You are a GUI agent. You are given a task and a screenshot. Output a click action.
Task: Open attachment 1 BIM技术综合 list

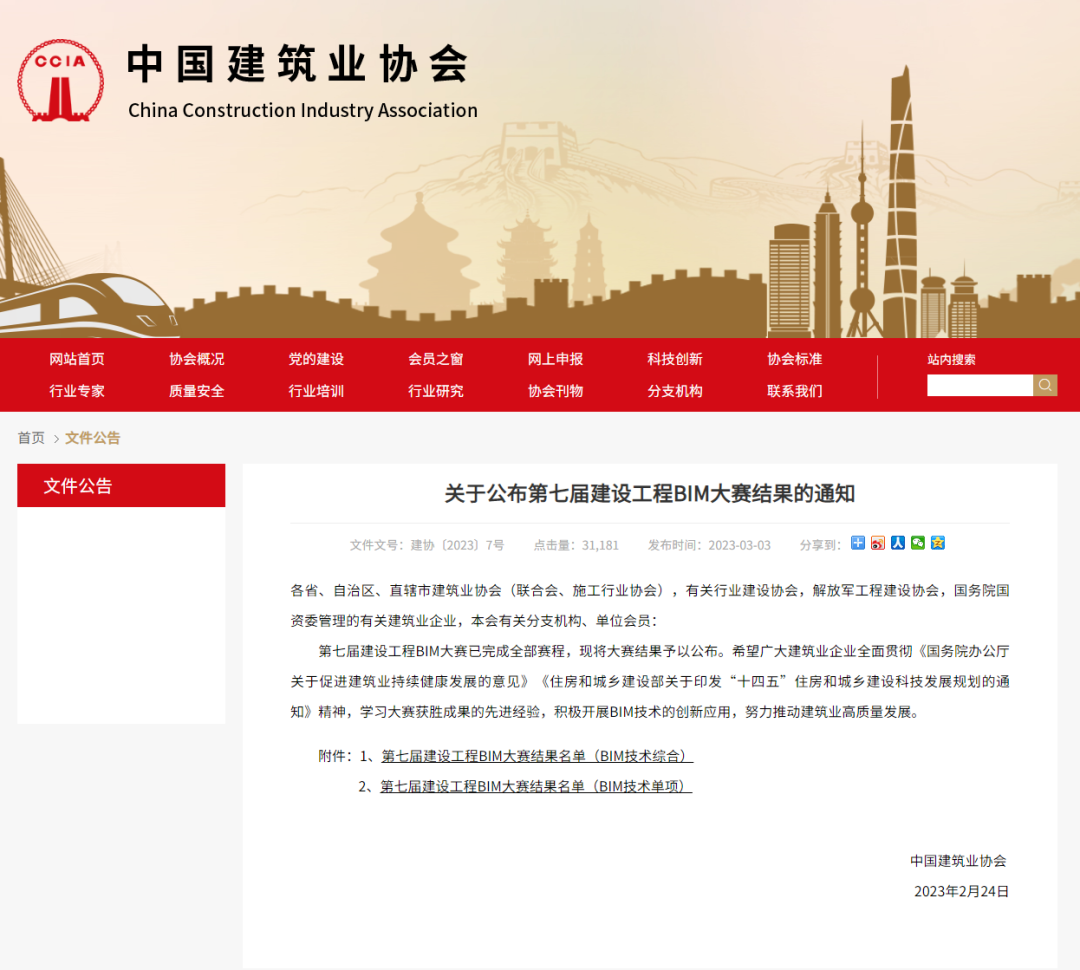(537, 756)
